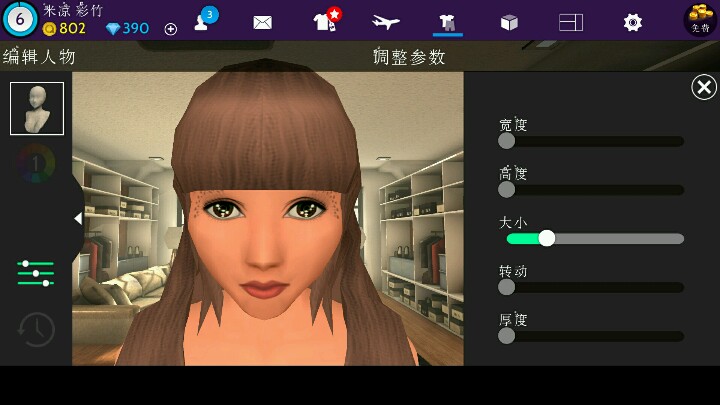The width and height of the screenshot is (720, 405).
Task: Open the cube inventory icon
Action: 509,22
